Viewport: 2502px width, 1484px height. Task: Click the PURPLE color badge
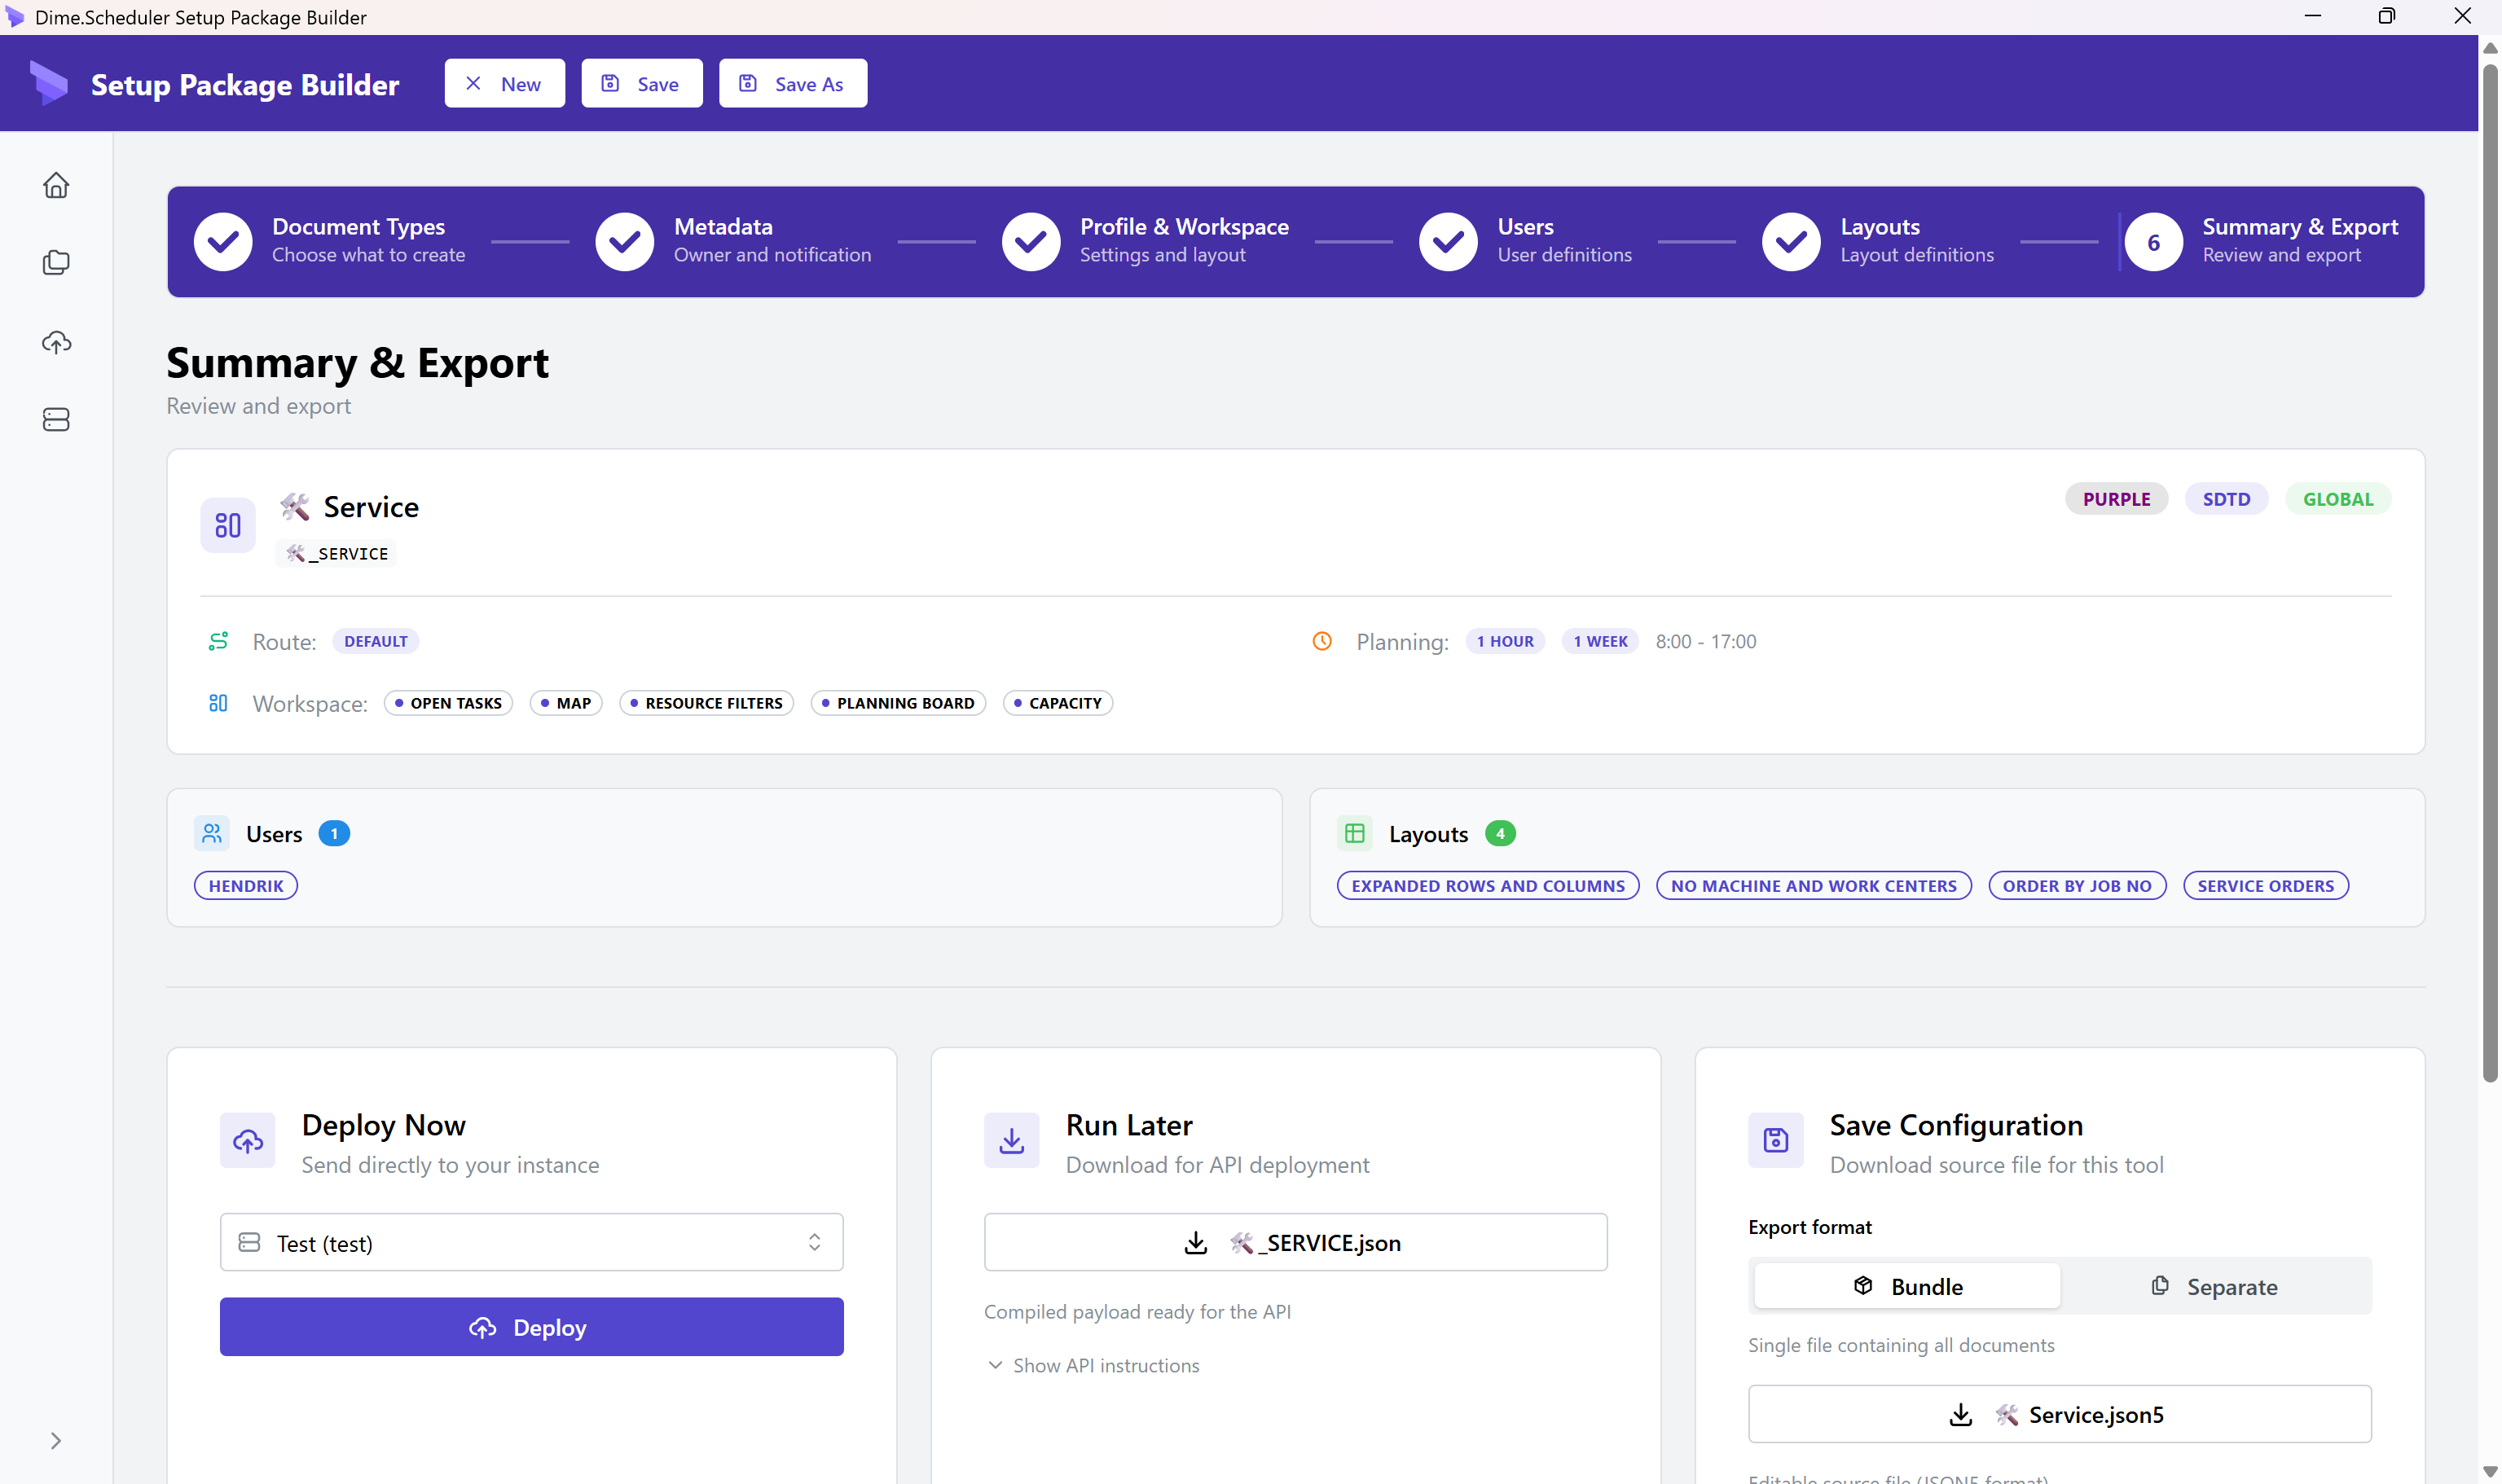point(2116,499)
